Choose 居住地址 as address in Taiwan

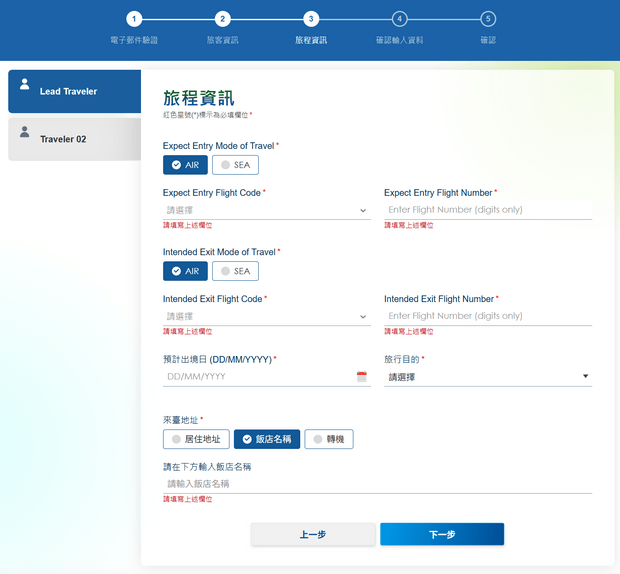(197, 439)
